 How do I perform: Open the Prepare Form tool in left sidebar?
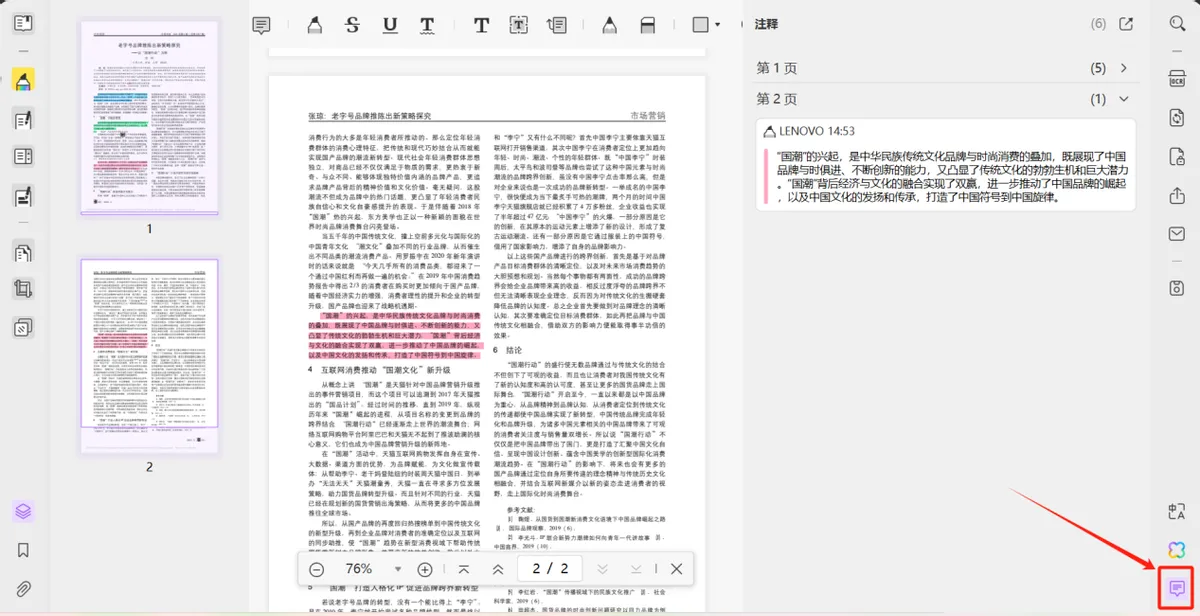pyautogui.click(x=24, y=157)
